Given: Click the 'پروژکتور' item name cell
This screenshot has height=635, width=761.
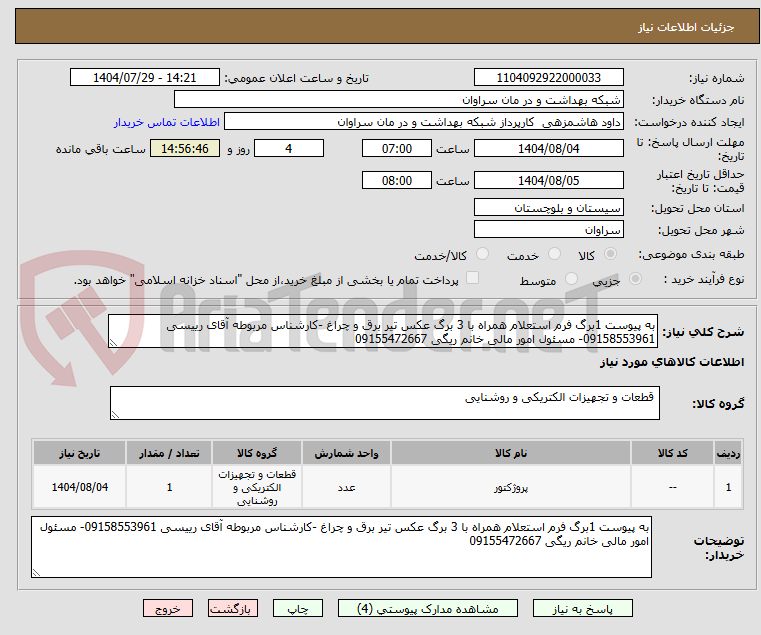Looking at the screenshot, I should [x=511, y=487].
